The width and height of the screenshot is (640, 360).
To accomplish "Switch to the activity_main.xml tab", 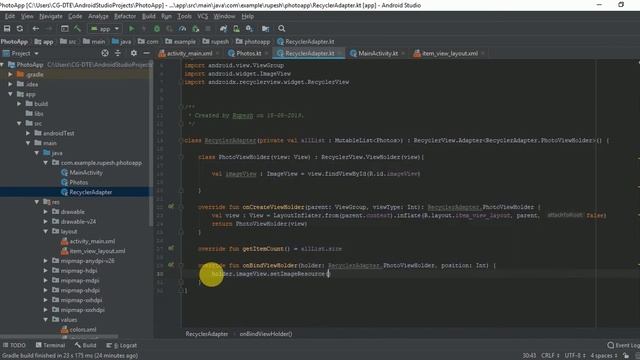I will [x=189, y=53].
